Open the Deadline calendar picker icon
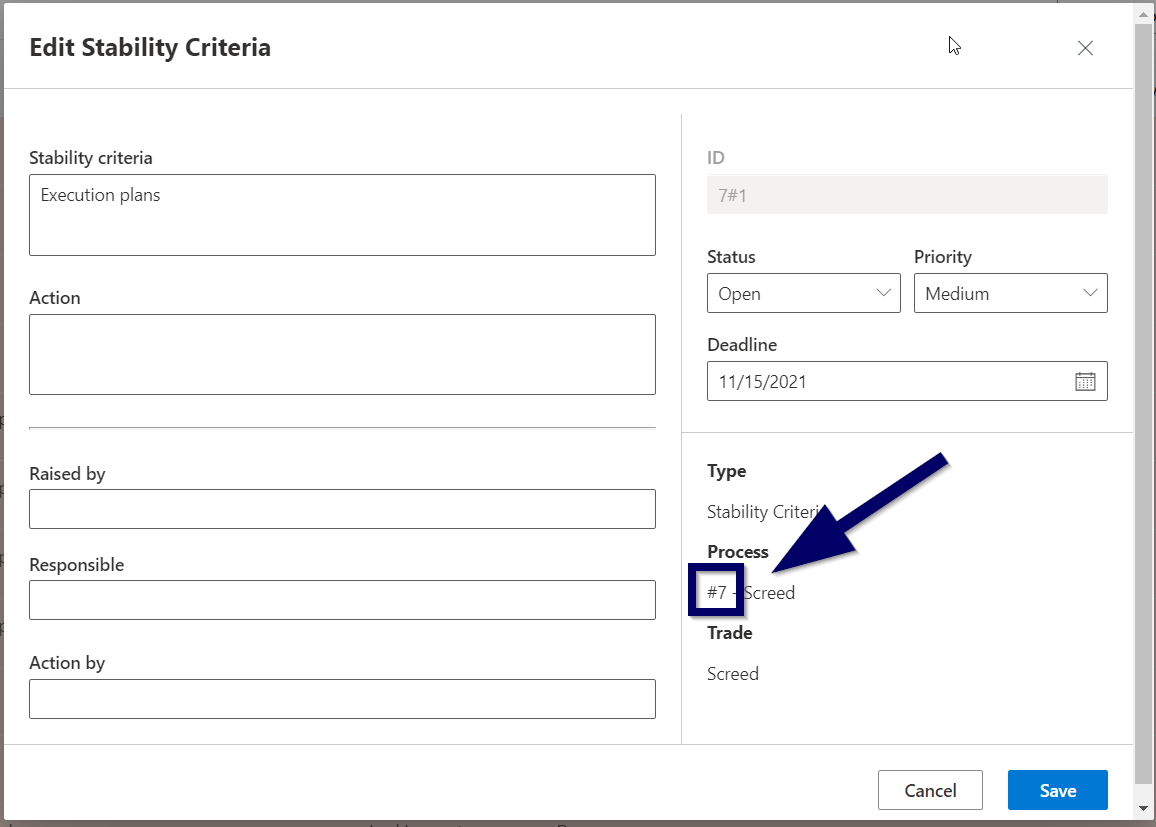 coord(1085,381)
